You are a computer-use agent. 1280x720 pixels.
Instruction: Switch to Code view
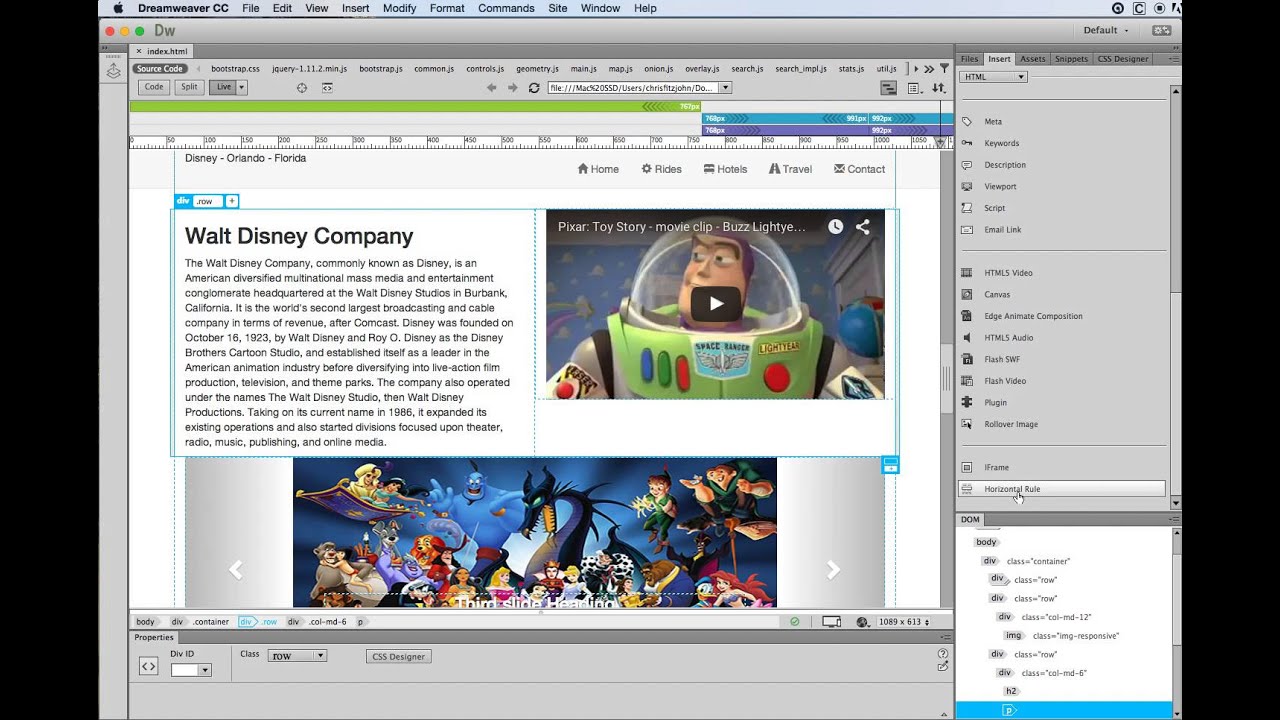[x=154, y=87]
